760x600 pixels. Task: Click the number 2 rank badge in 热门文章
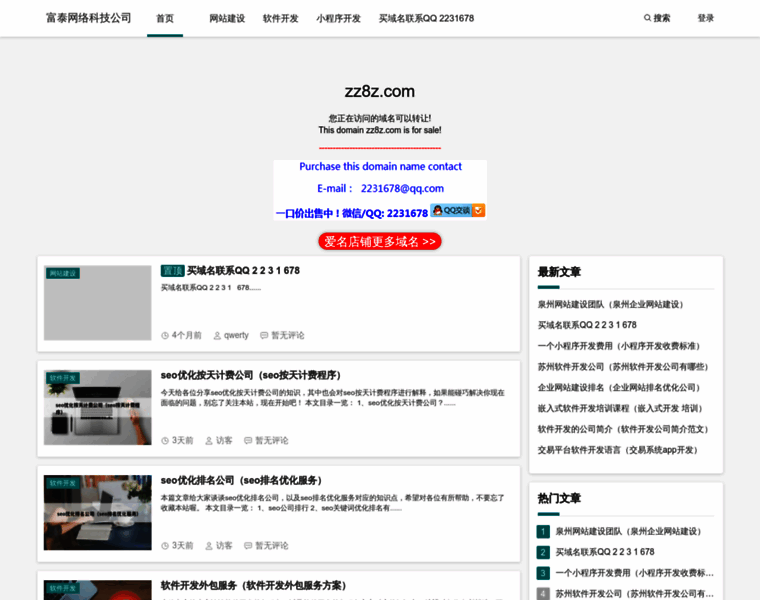point(543,553)
